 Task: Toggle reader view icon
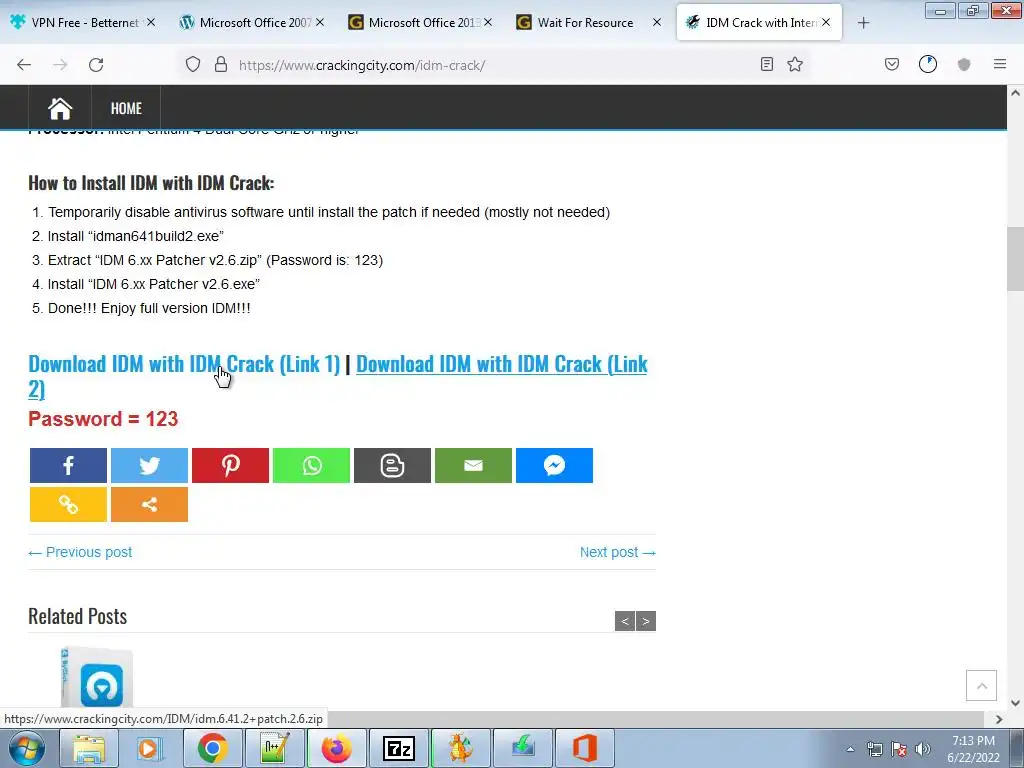pyautogui.click(x=767, y=64)
